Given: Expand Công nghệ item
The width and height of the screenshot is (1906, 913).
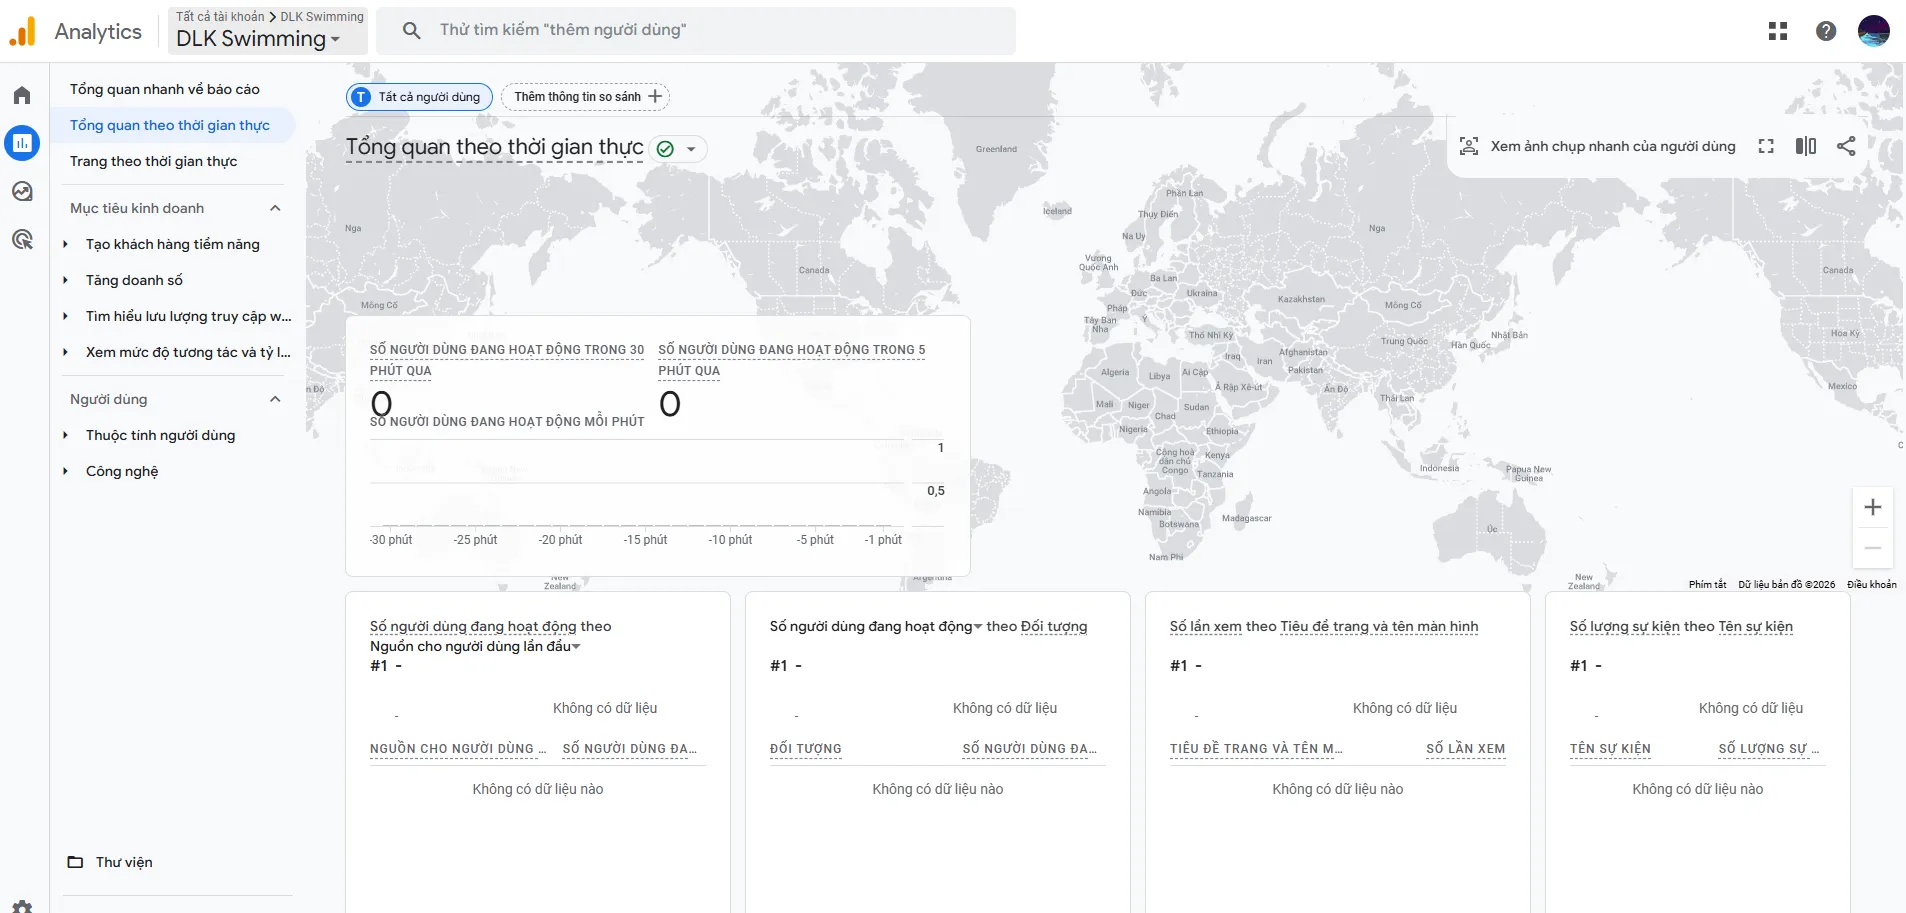Looking at the screenshot, I should 66,471.
